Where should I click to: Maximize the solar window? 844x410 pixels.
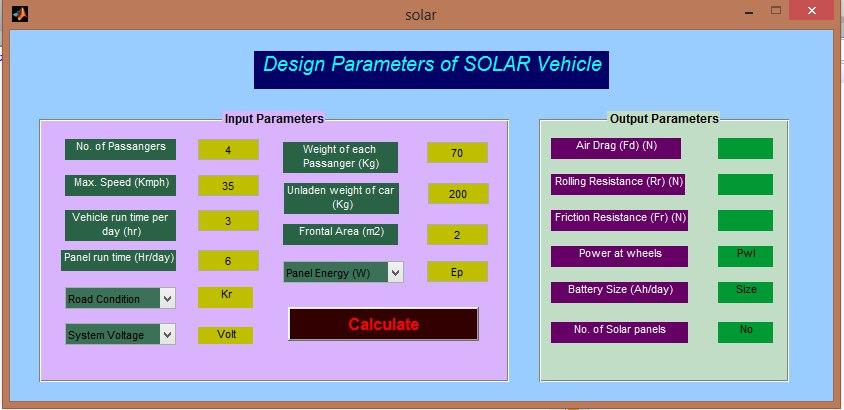[776, 10]
